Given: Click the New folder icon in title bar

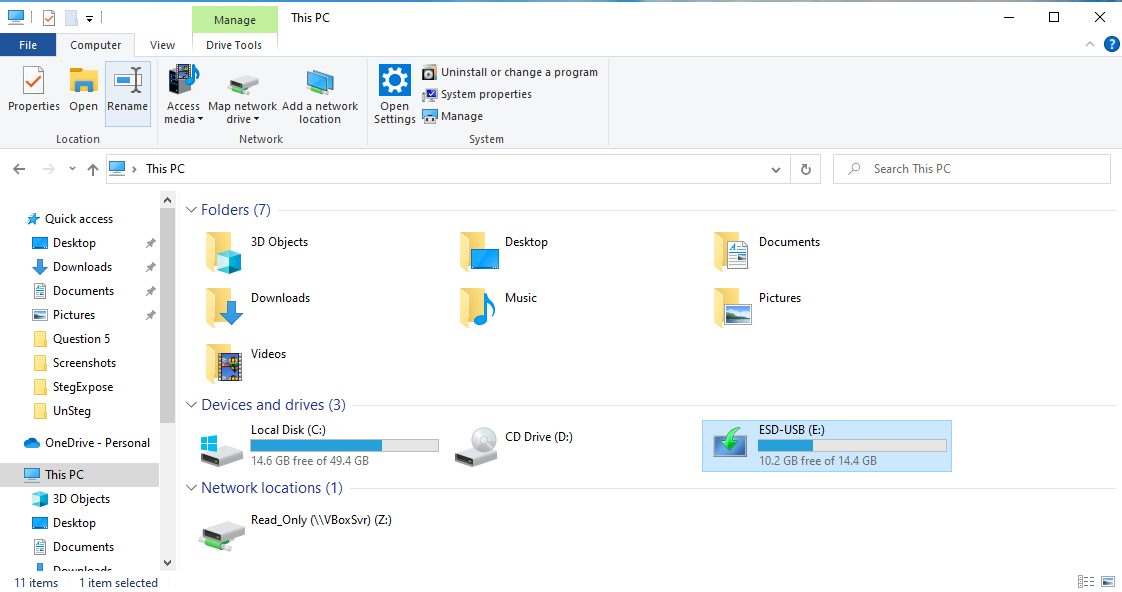Looking at the screenshot, I should click(x=71, y=18).
